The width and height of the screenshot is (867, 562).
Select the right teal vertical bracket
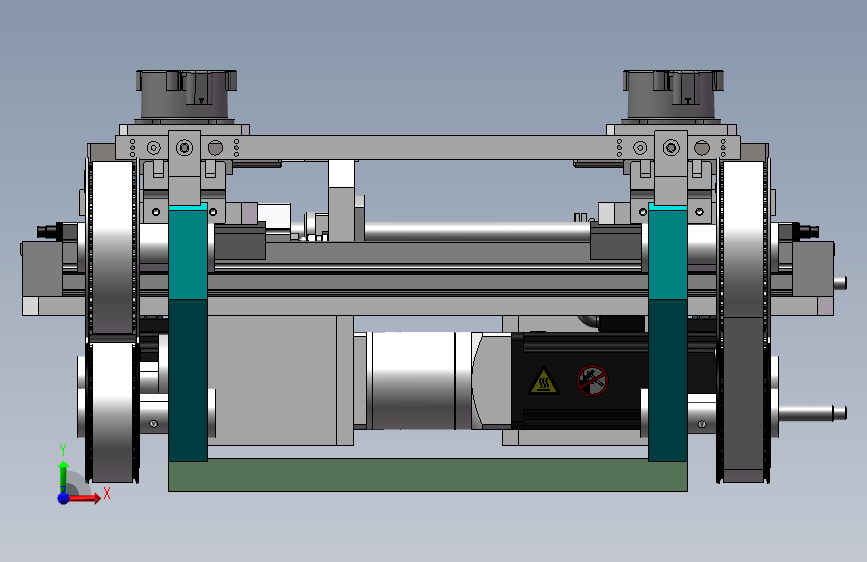tap(667, 332)
